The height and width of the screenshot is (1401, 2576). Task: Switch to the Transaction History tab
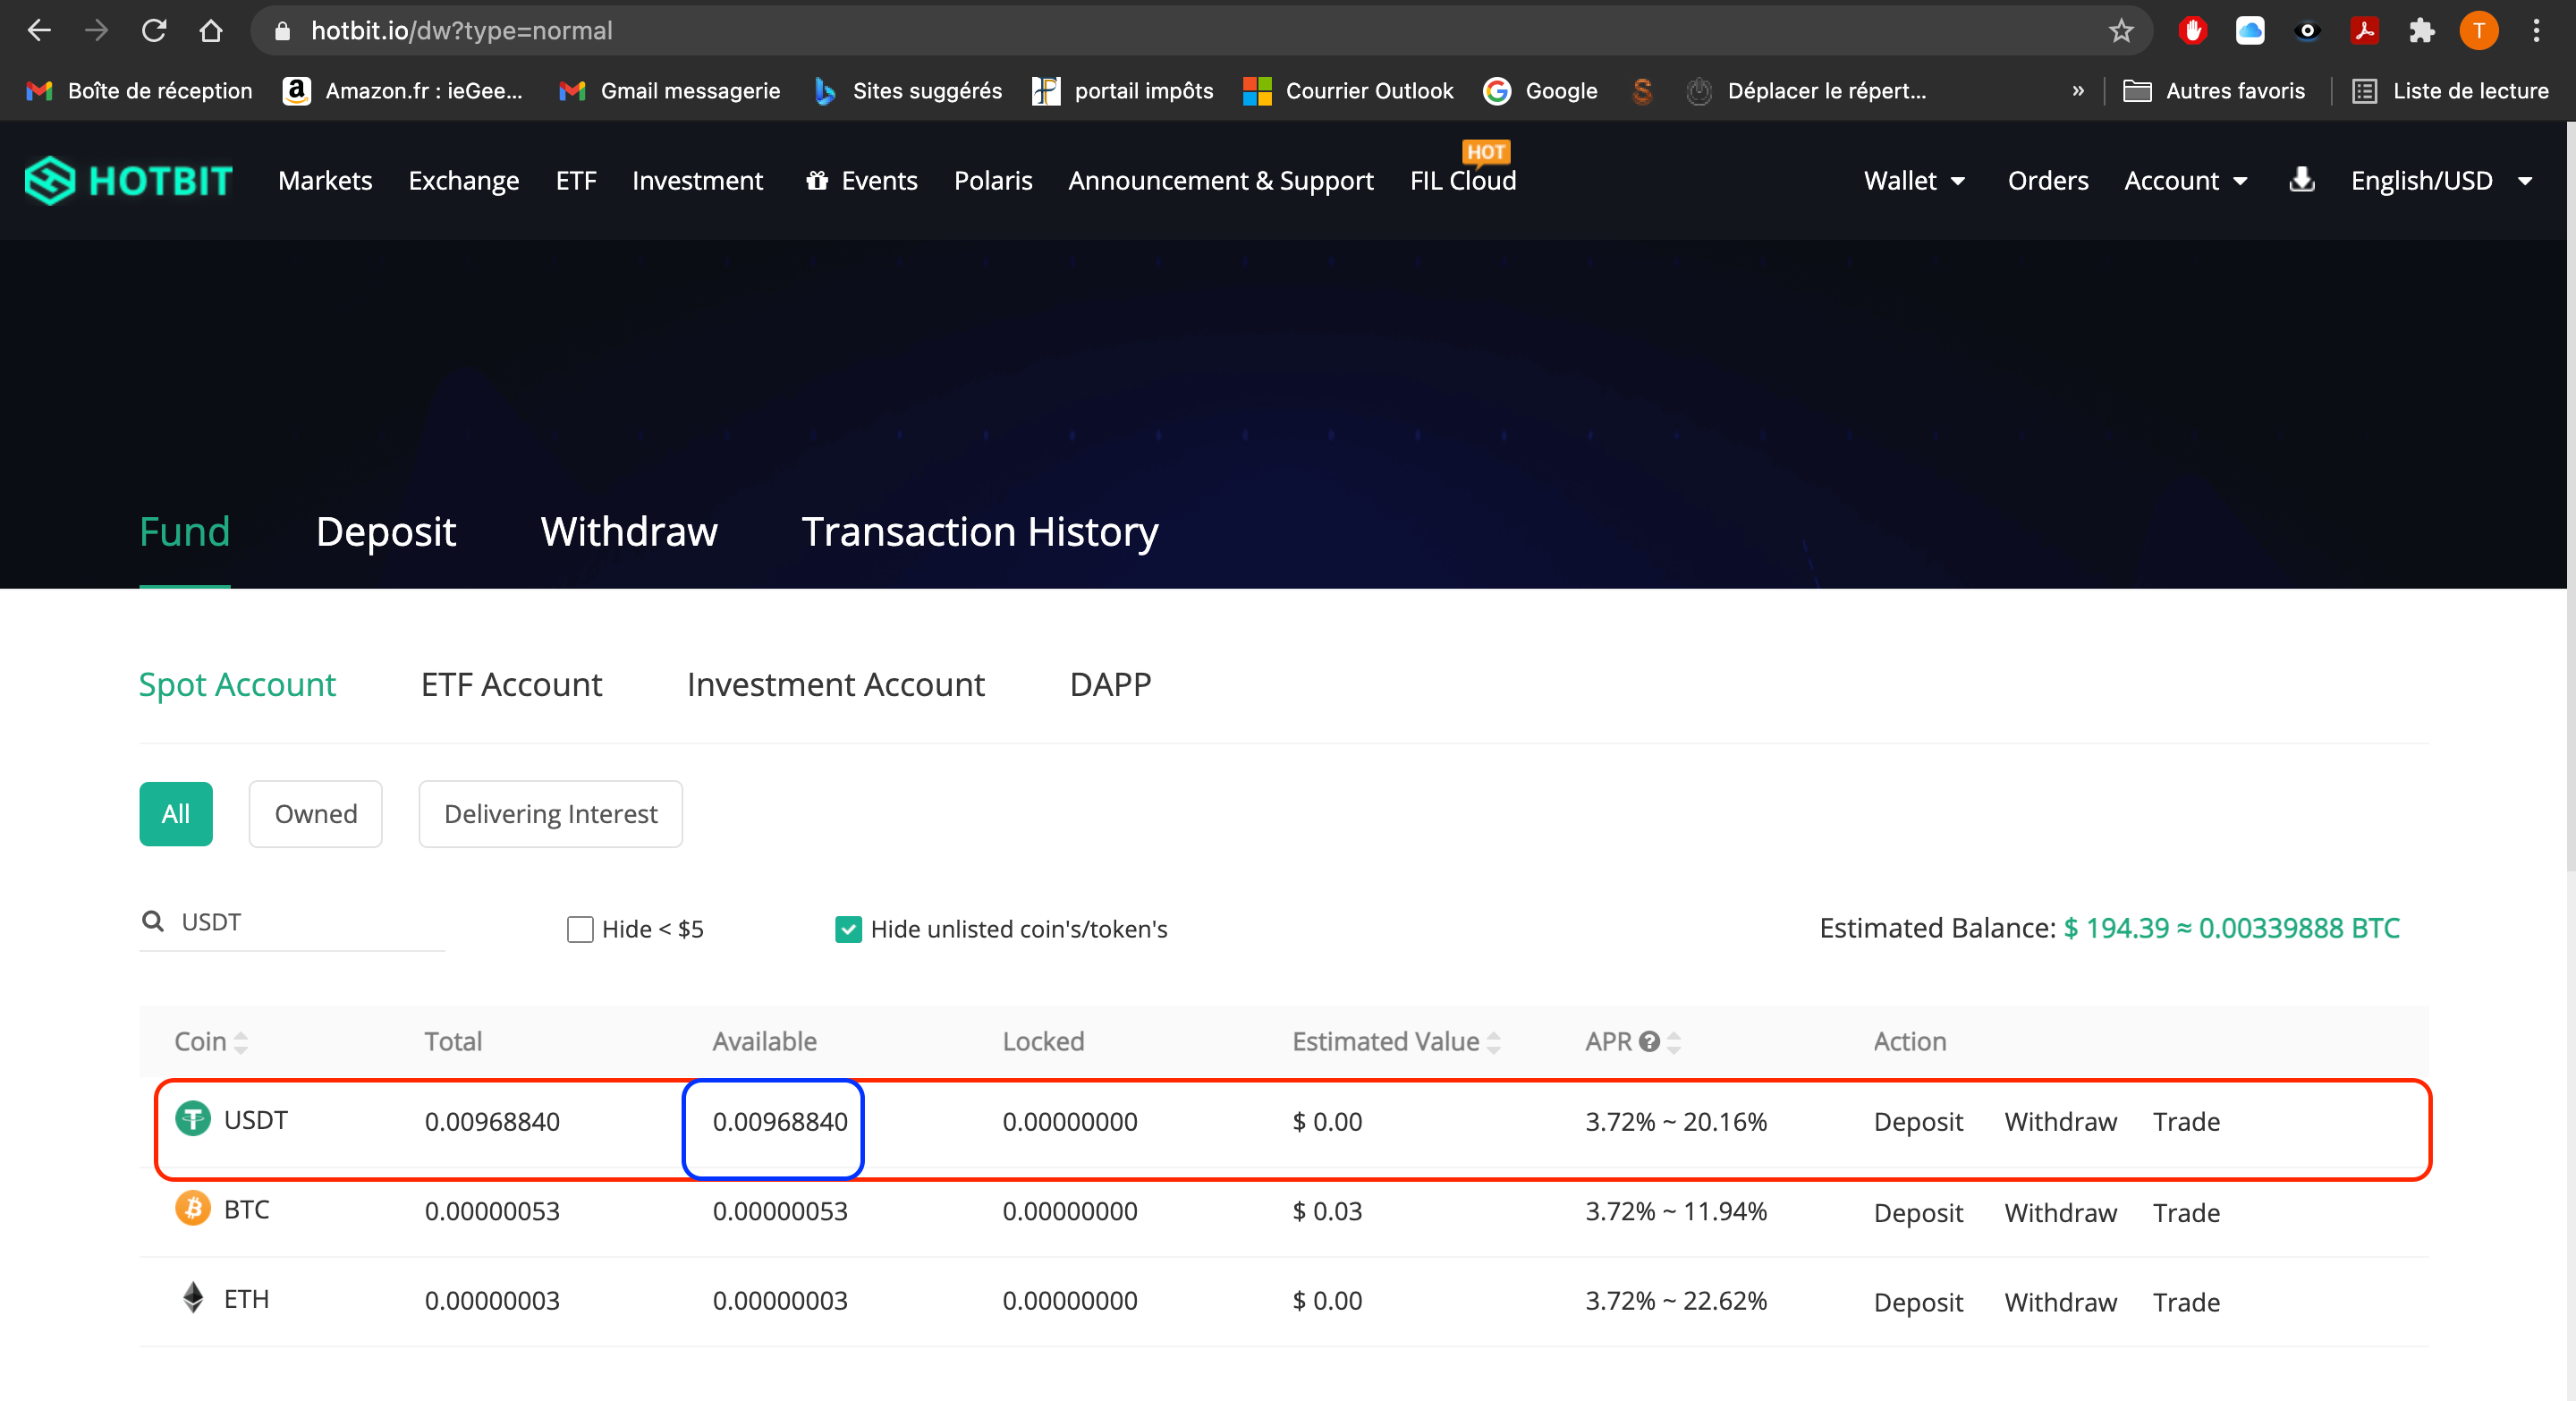click(979, 532)
